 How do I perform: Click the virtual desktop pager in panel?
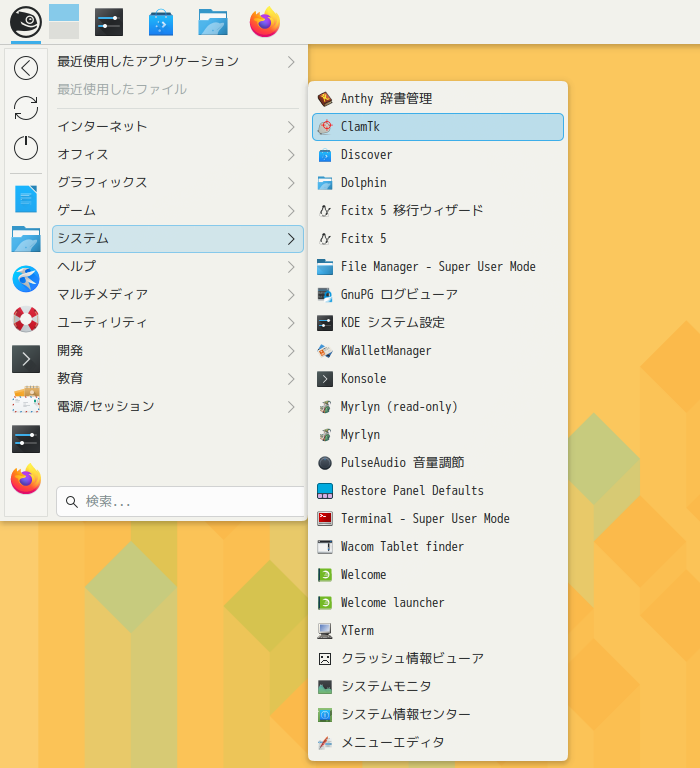pyautogui.click(x=64, y=22)
